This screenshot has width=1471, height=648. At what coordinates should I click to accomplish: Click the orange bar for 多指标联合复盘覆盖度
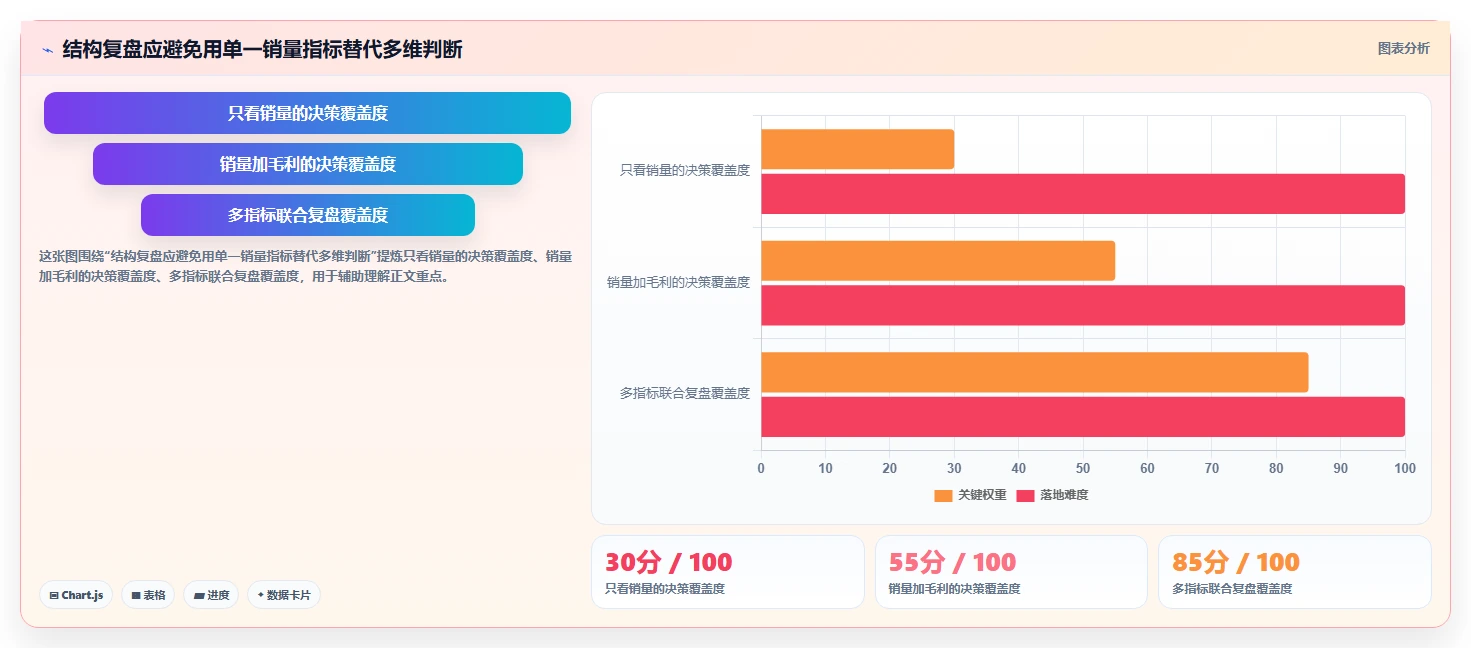[x=1034, y=372]
